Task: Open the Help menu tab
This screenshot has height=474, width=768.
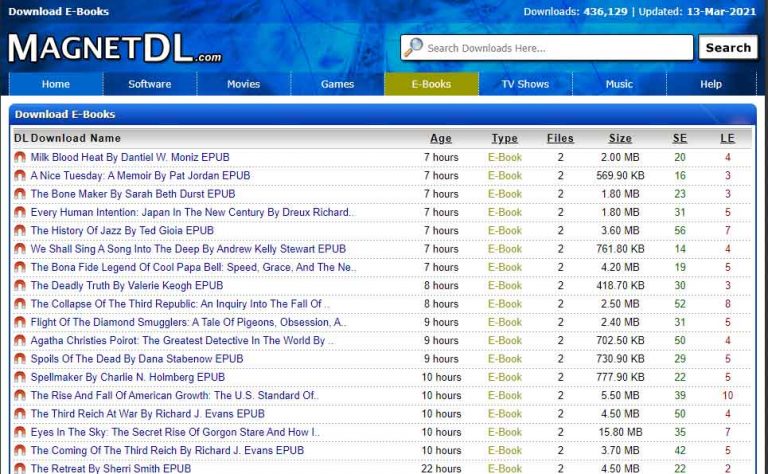Action: point(711,85)
